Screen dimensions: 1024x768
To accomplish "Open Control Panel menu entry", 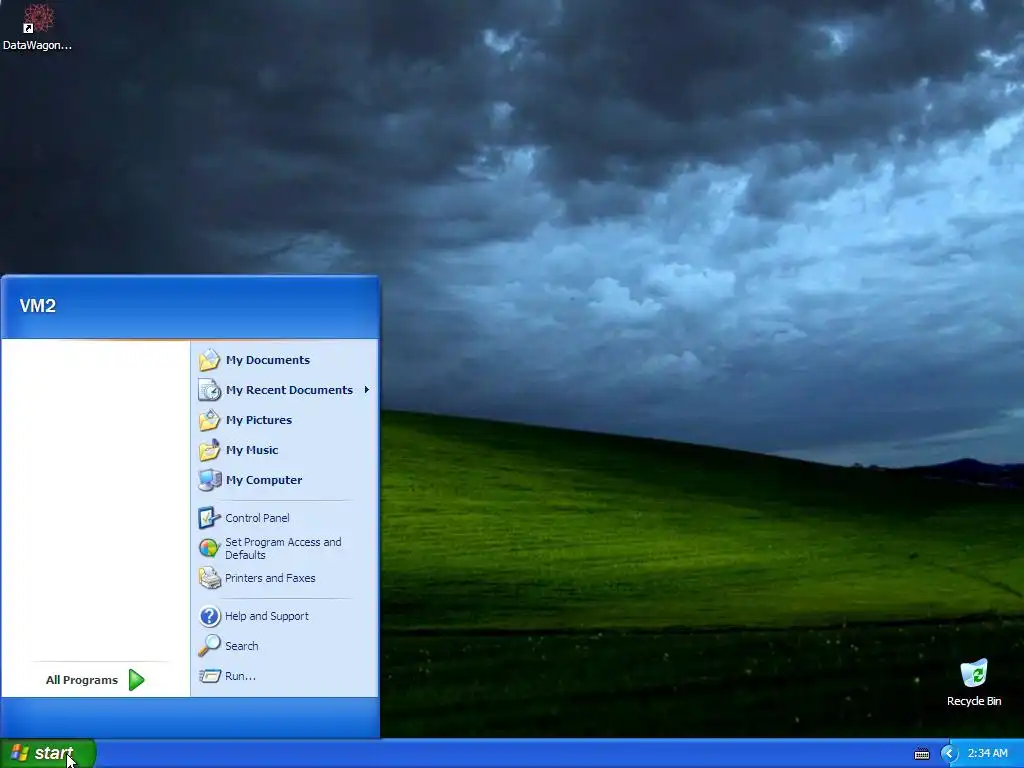I will tap(285, 518).
